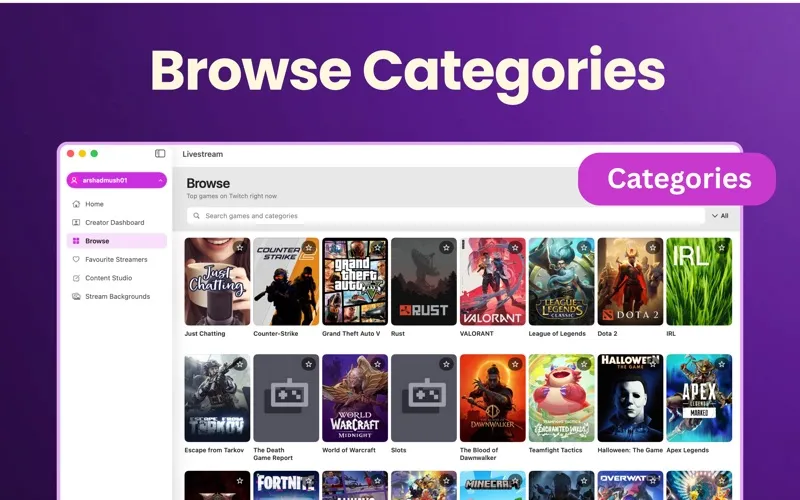The height and width of the screenshot is (500, 800).
Task: Star The Death Game Report category
Action: click(x=309, y=364)
